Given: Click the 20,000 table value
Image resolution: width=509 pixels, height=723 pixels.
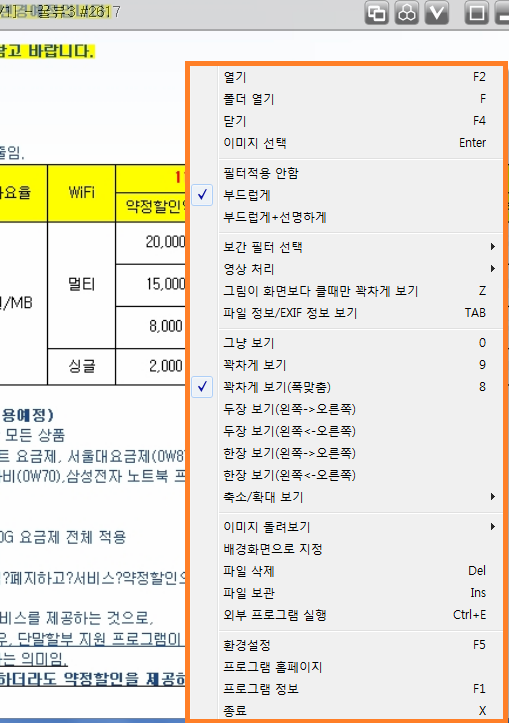Looking at the screenshot, I should click(x=165, y=242).
